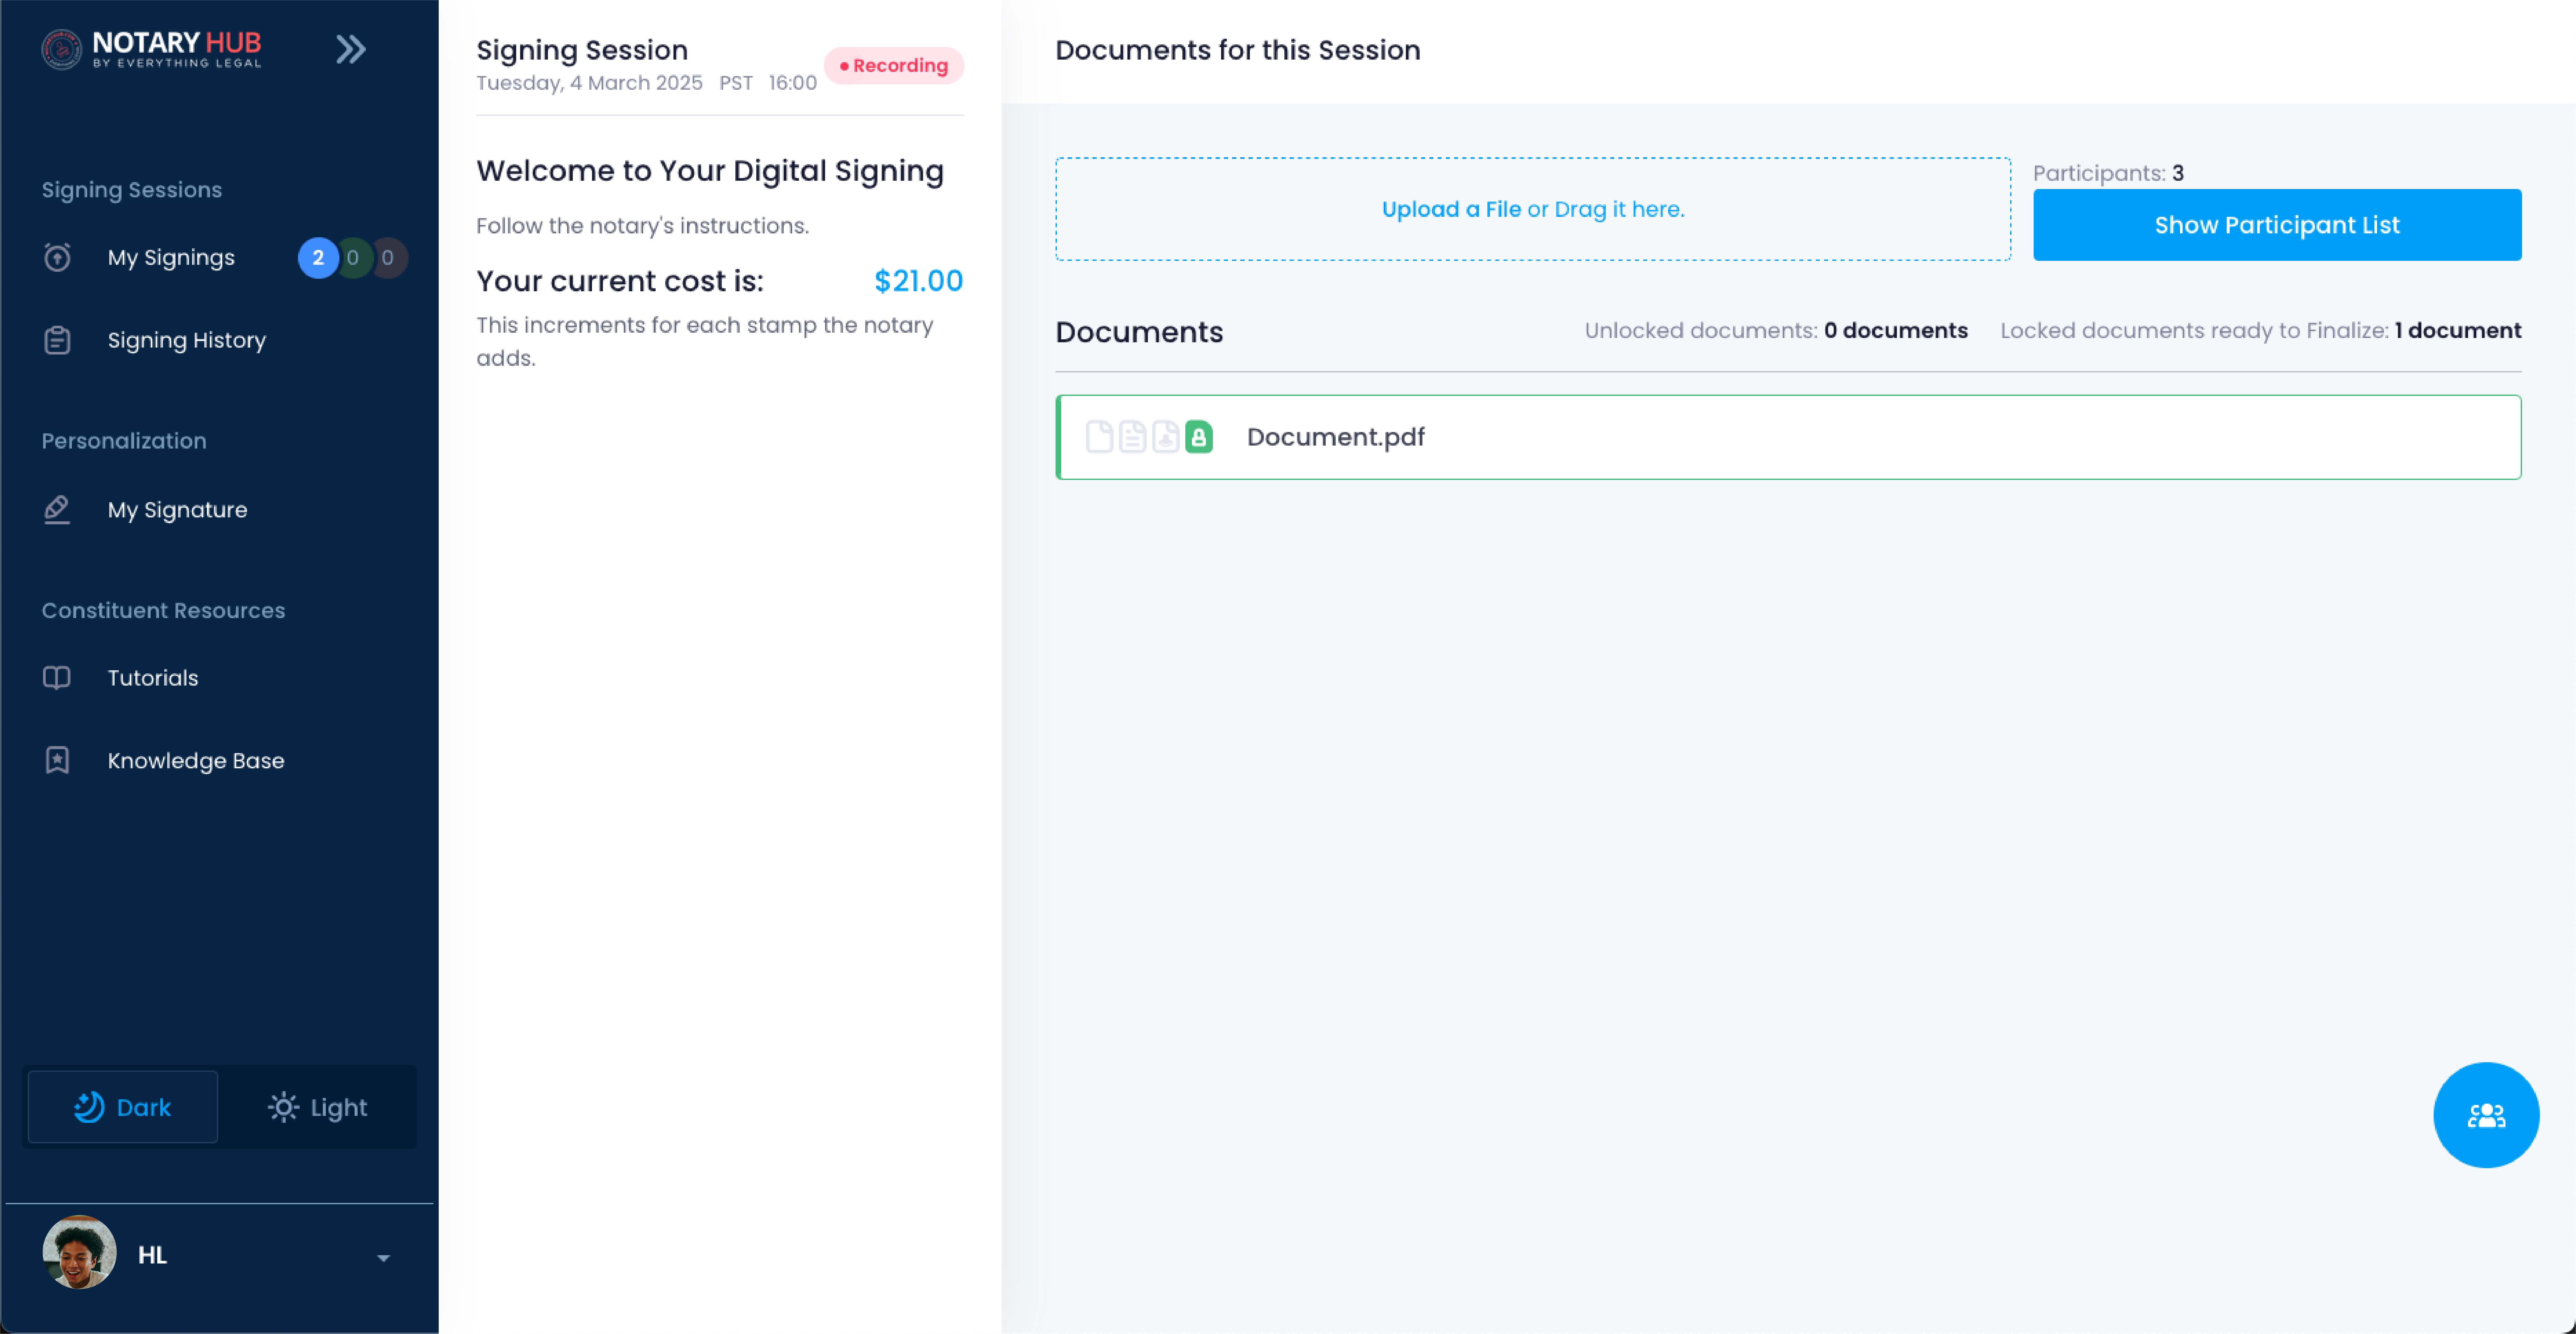Click the moon icon in Dark button
Image resolution: width=2576 pixels, height=1334 pixels.
click(89, 1107)
